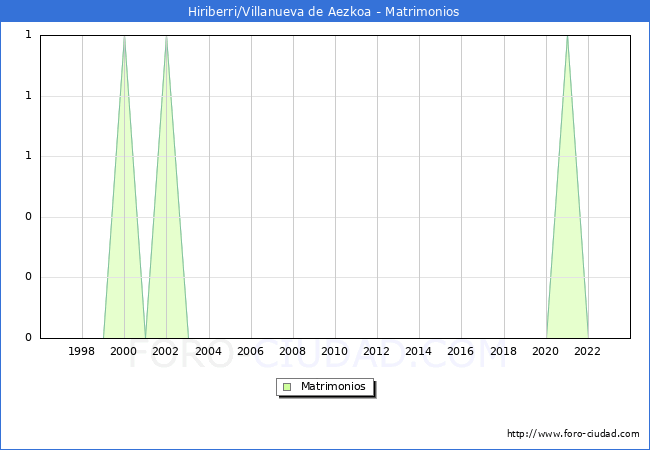Select the Matrimonios legend label

point(333,386)
